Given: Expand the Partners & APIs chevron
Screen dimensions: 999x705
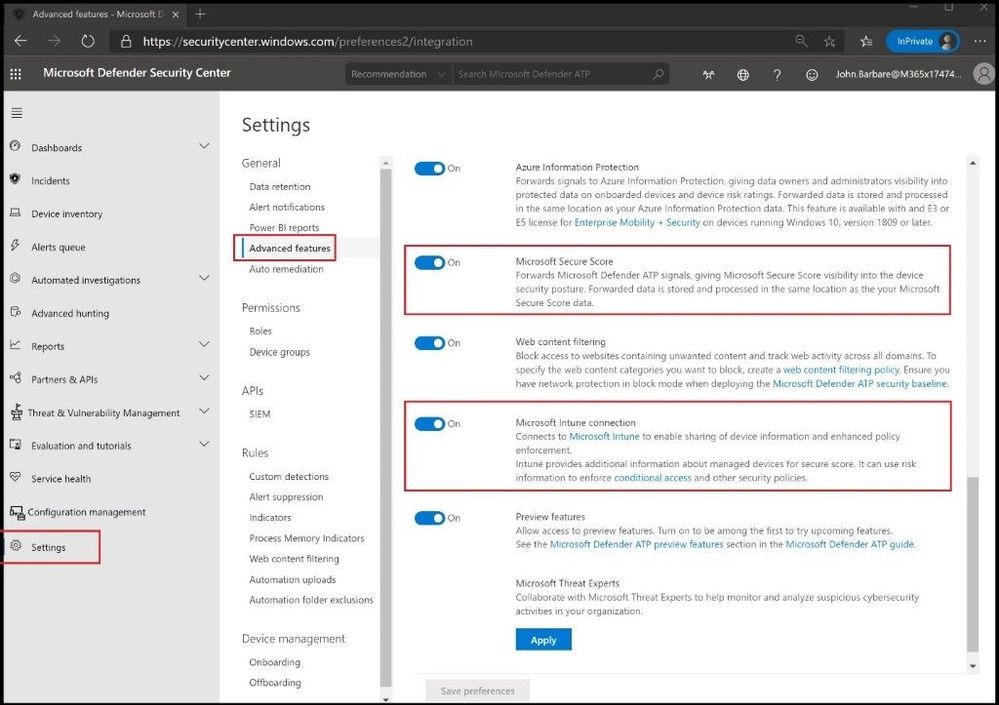Looking at the screenshot, I should click(x=204, y=378).
